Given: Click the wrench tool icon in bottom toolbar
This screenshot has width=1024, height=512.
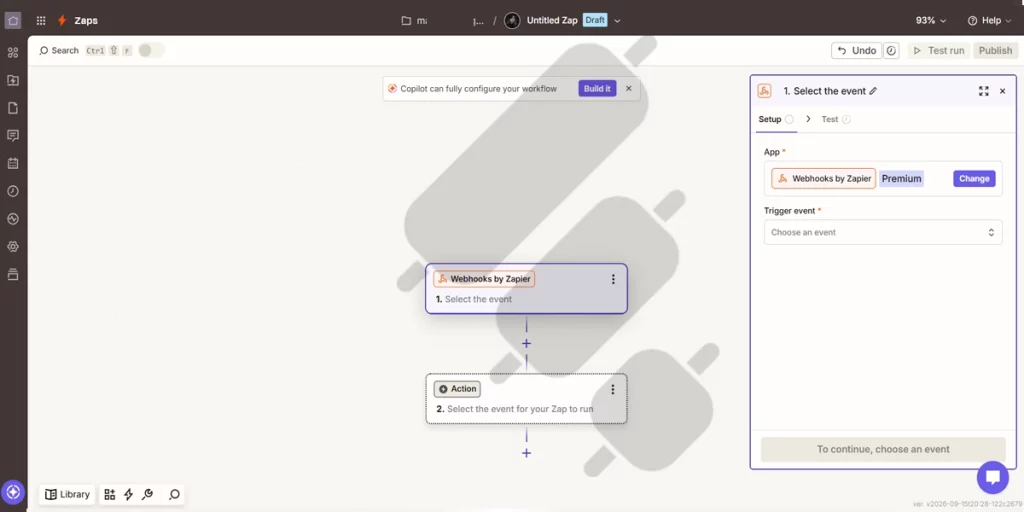Looking at the screenshot, I should tap(148, 494).
